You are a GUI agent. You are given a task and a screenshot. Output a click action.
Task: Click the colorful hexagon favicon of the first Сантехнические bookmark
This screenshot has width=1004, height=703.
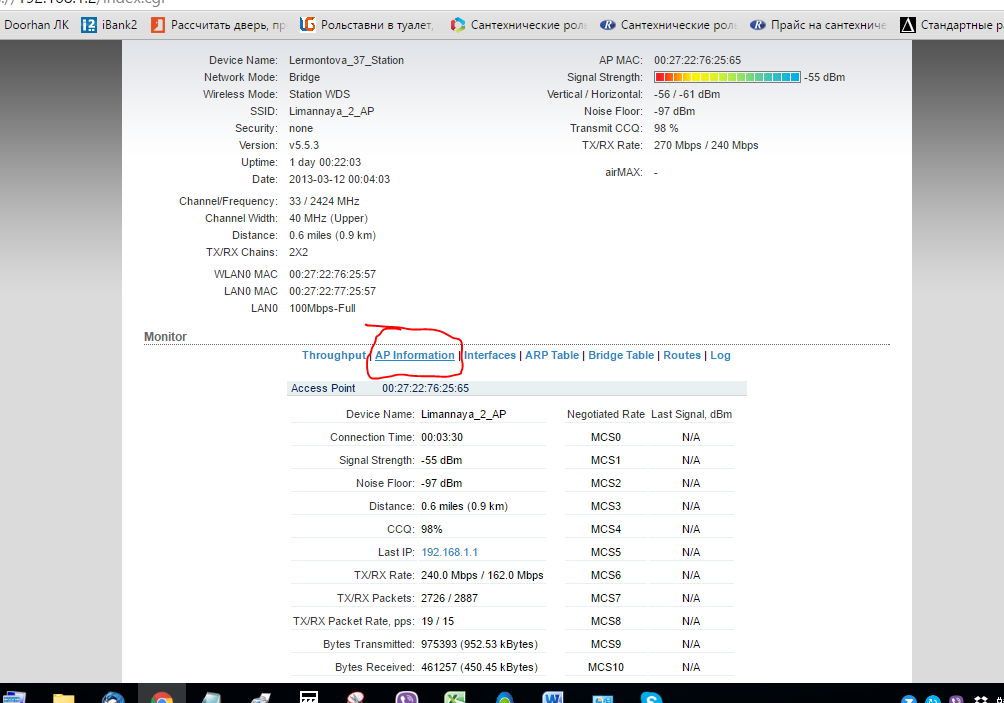pos(457,25)
